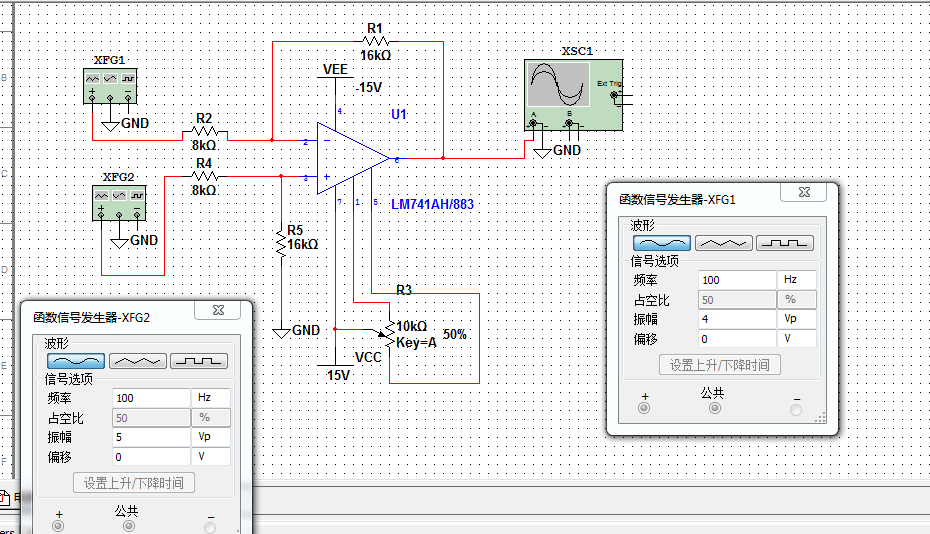Open XFG1 offset unit V selector

point(797,338)
